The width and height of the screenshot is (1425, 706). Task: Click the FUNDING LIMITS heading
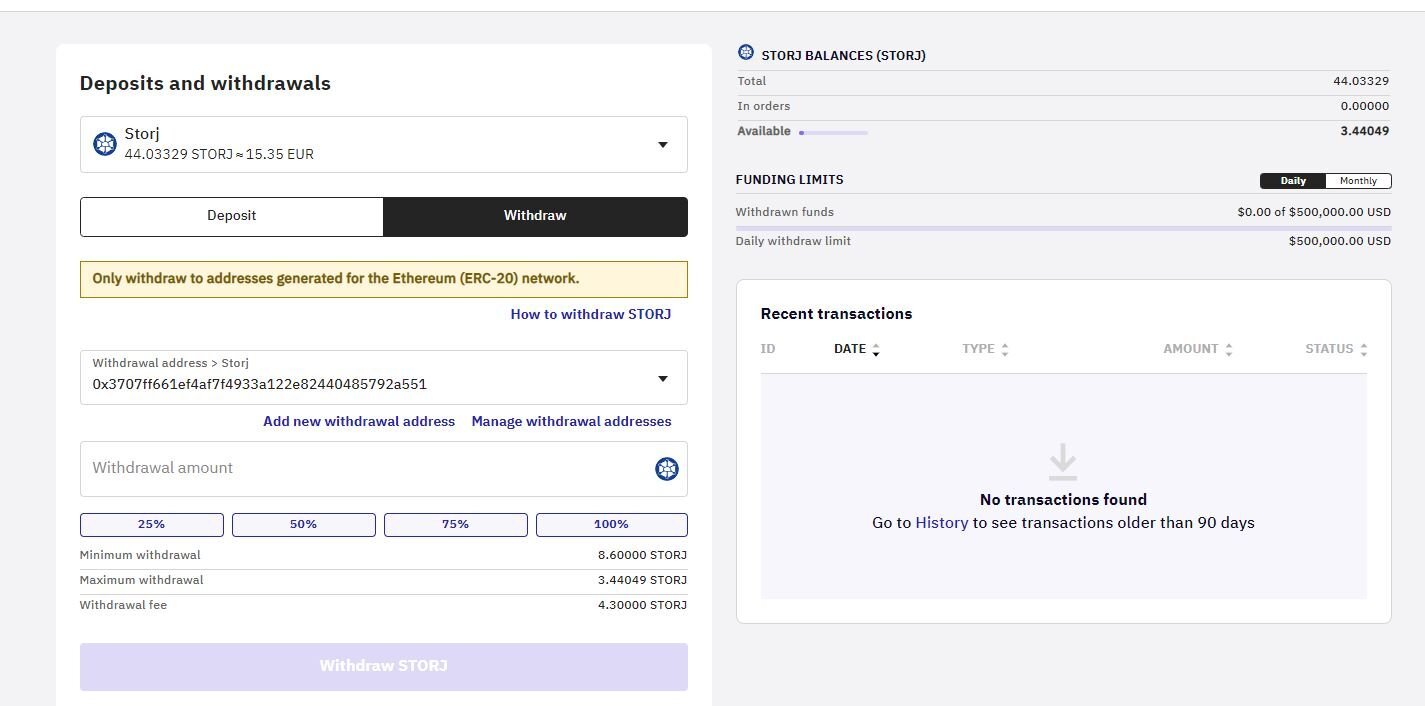click(790, 180)
